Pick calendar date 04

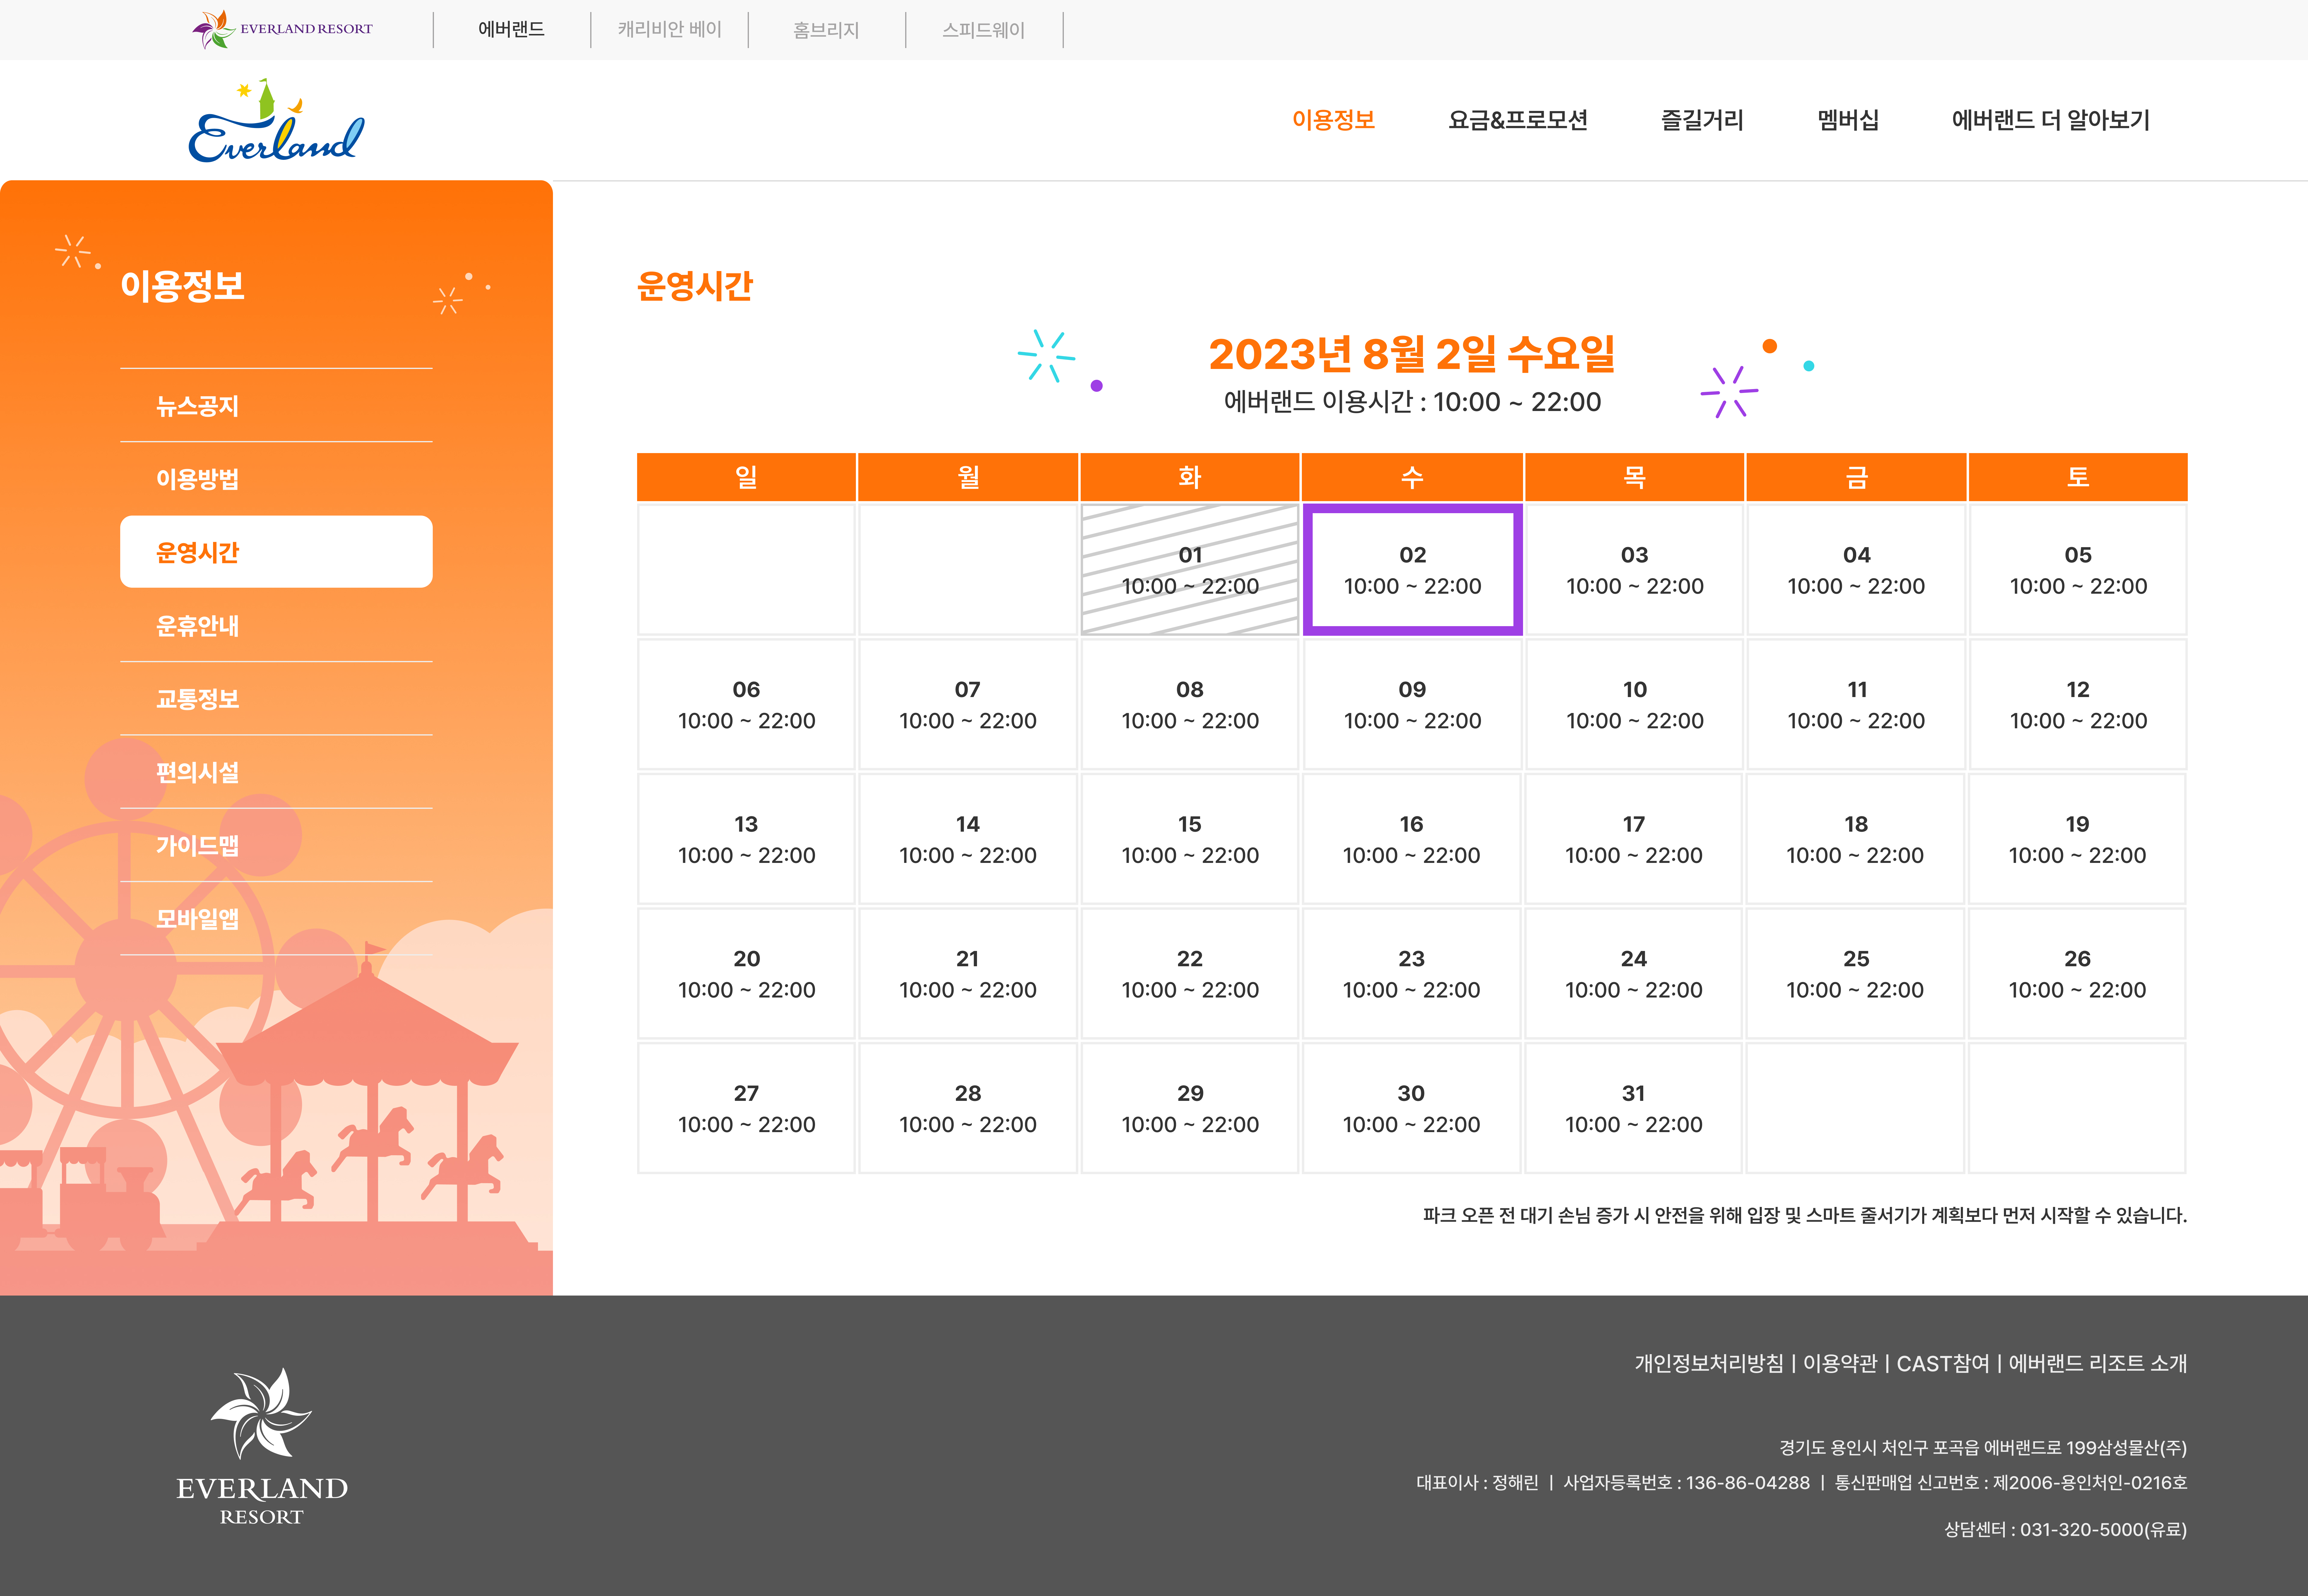pos(1856,570)
